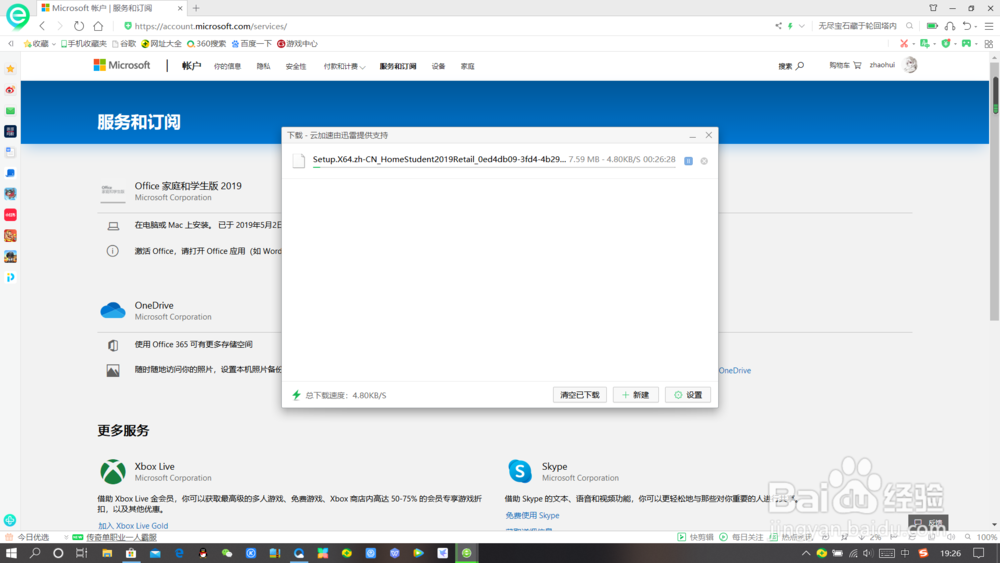Click the OneDrive cloud icon
The width and height of the screenshot is (1000, 563).
113,310
